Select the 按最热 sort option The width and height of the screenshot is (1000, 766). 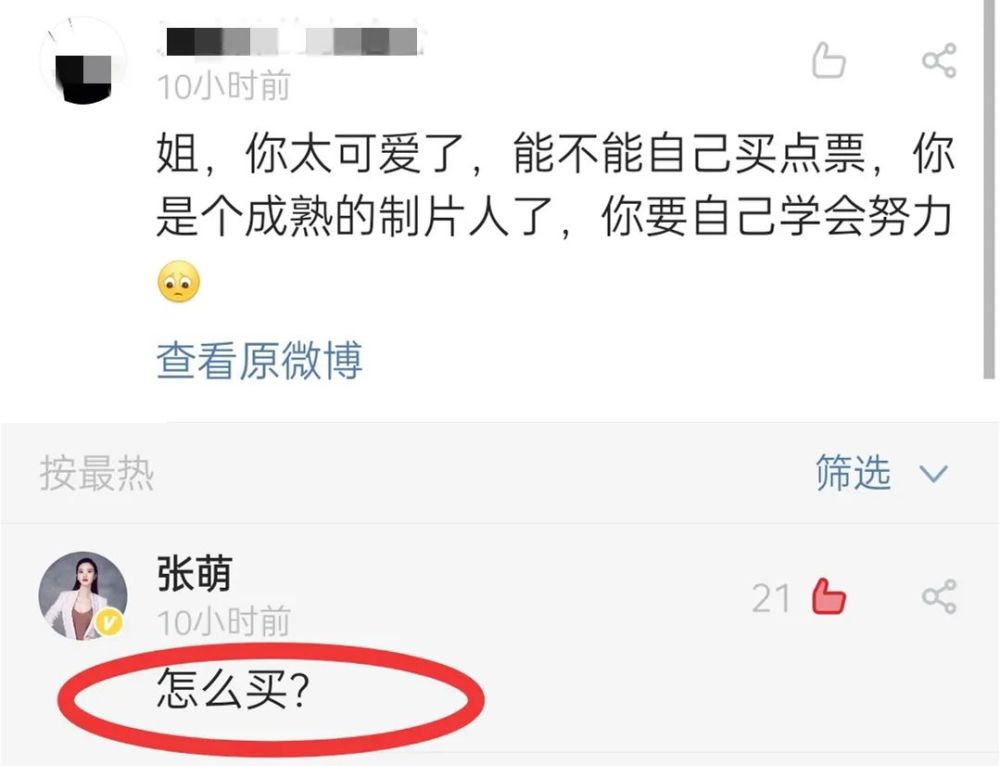[x=97, y=473]
